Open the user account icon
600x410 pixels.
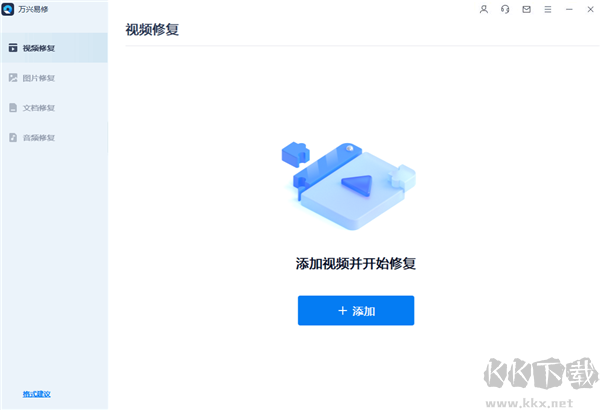coord(484,9)
